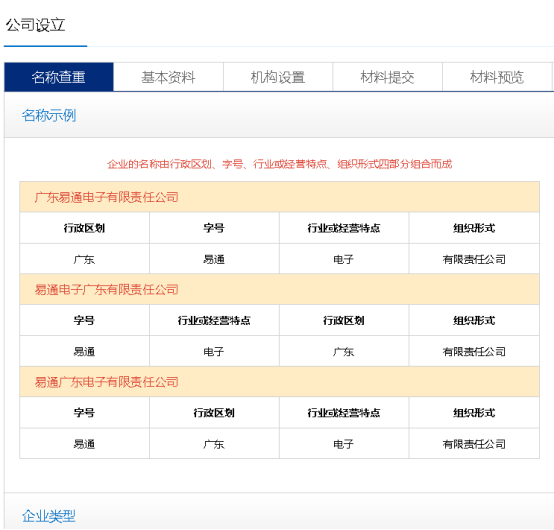Click 字号 header under 广东易通电子有限责任公司
Screen dimensions: 554x530
(214, 228)
